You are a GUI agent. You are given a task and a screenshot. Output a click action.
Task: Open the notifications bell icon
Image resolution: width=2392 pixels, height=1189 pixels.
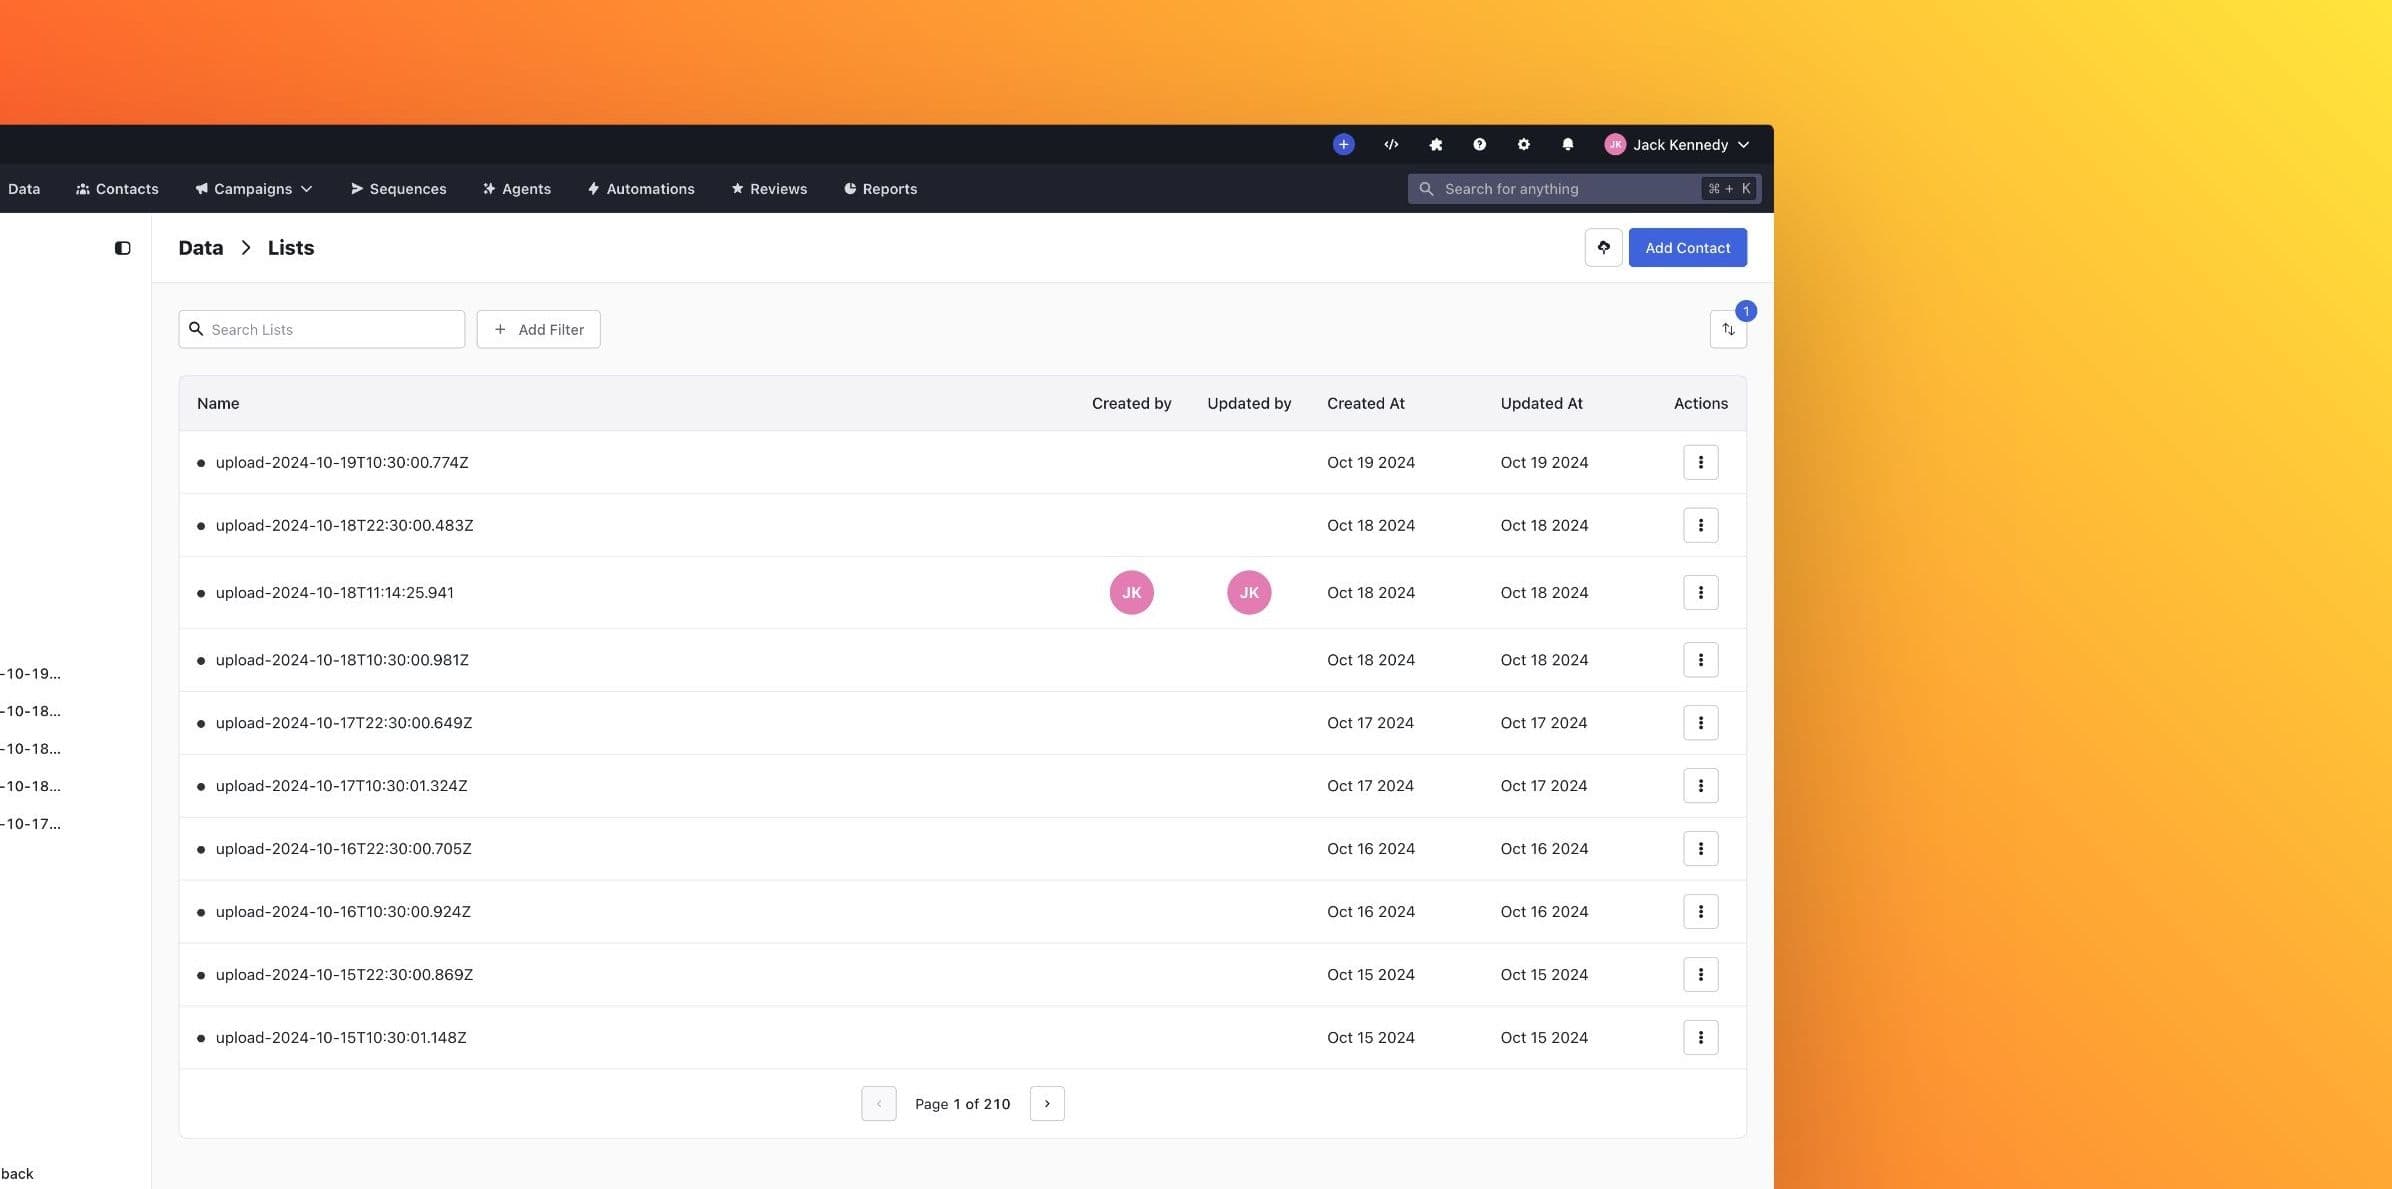coord(1567,144)
